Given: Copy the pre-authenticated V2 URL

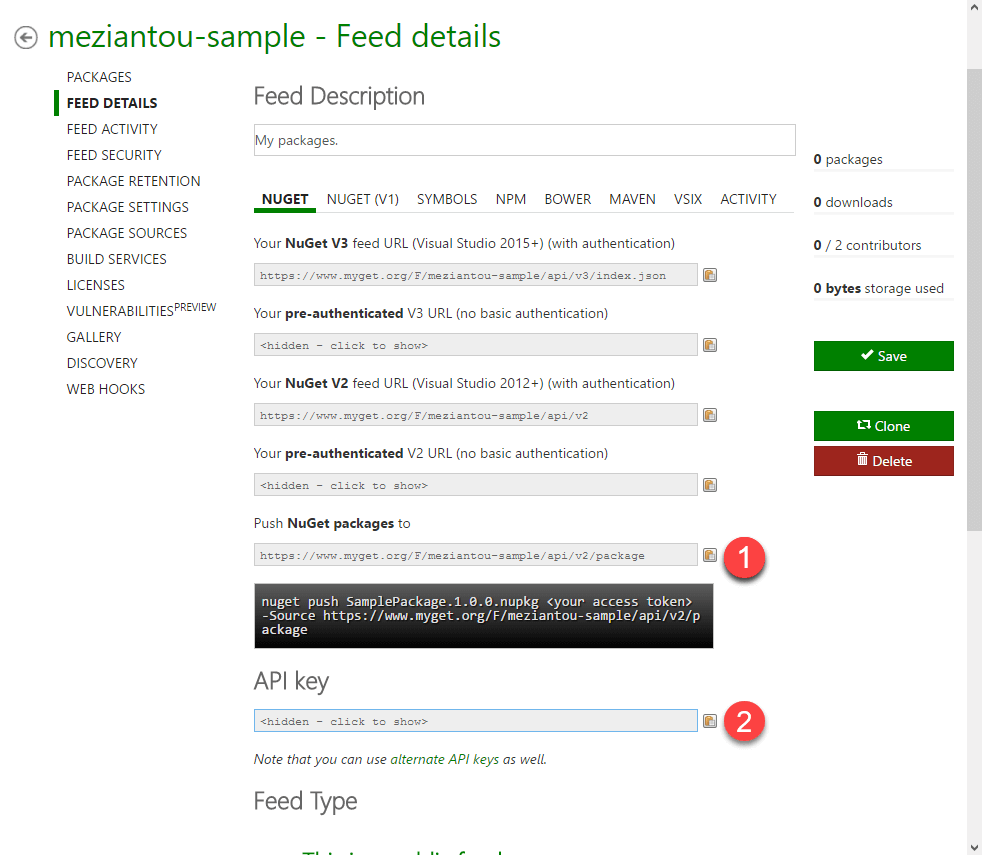Looking at the screenshot, I should click(710, 485).
